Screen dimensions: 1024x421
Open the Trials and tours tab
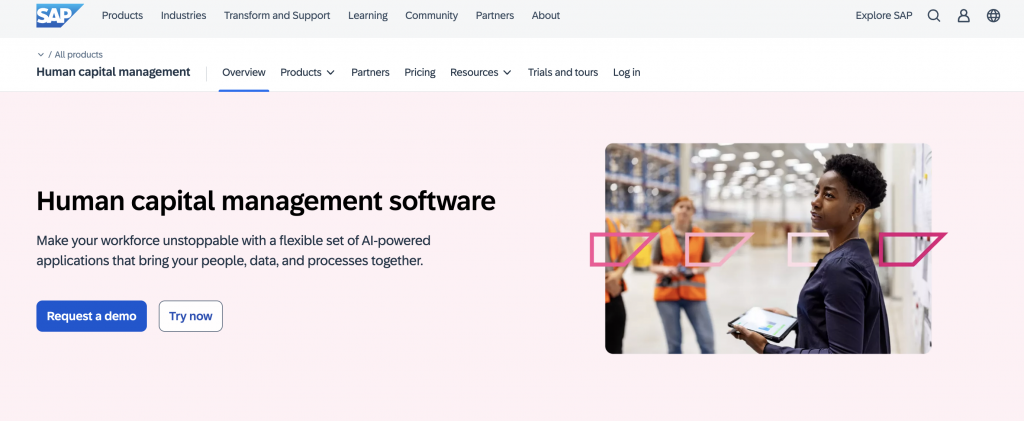coord(563,72)
